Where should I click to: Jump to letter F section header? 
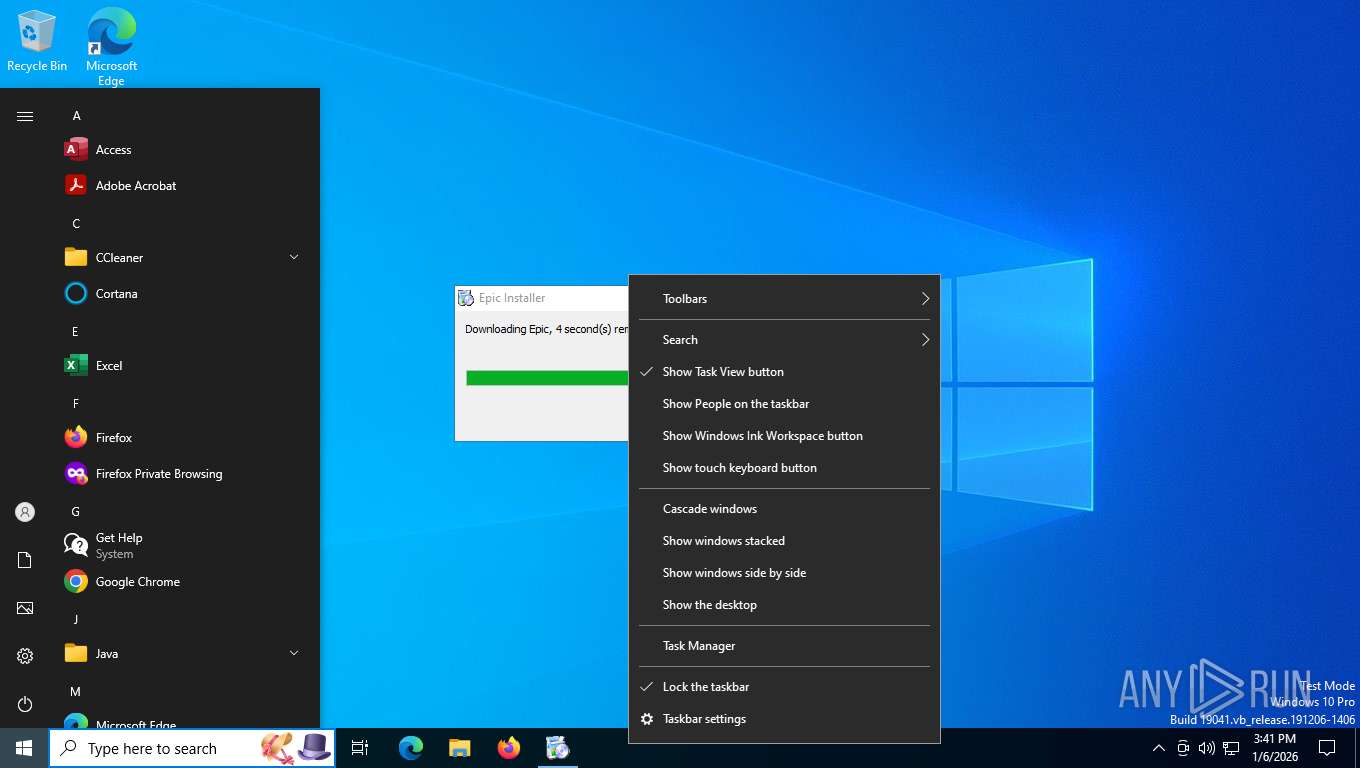pos(75,404)
